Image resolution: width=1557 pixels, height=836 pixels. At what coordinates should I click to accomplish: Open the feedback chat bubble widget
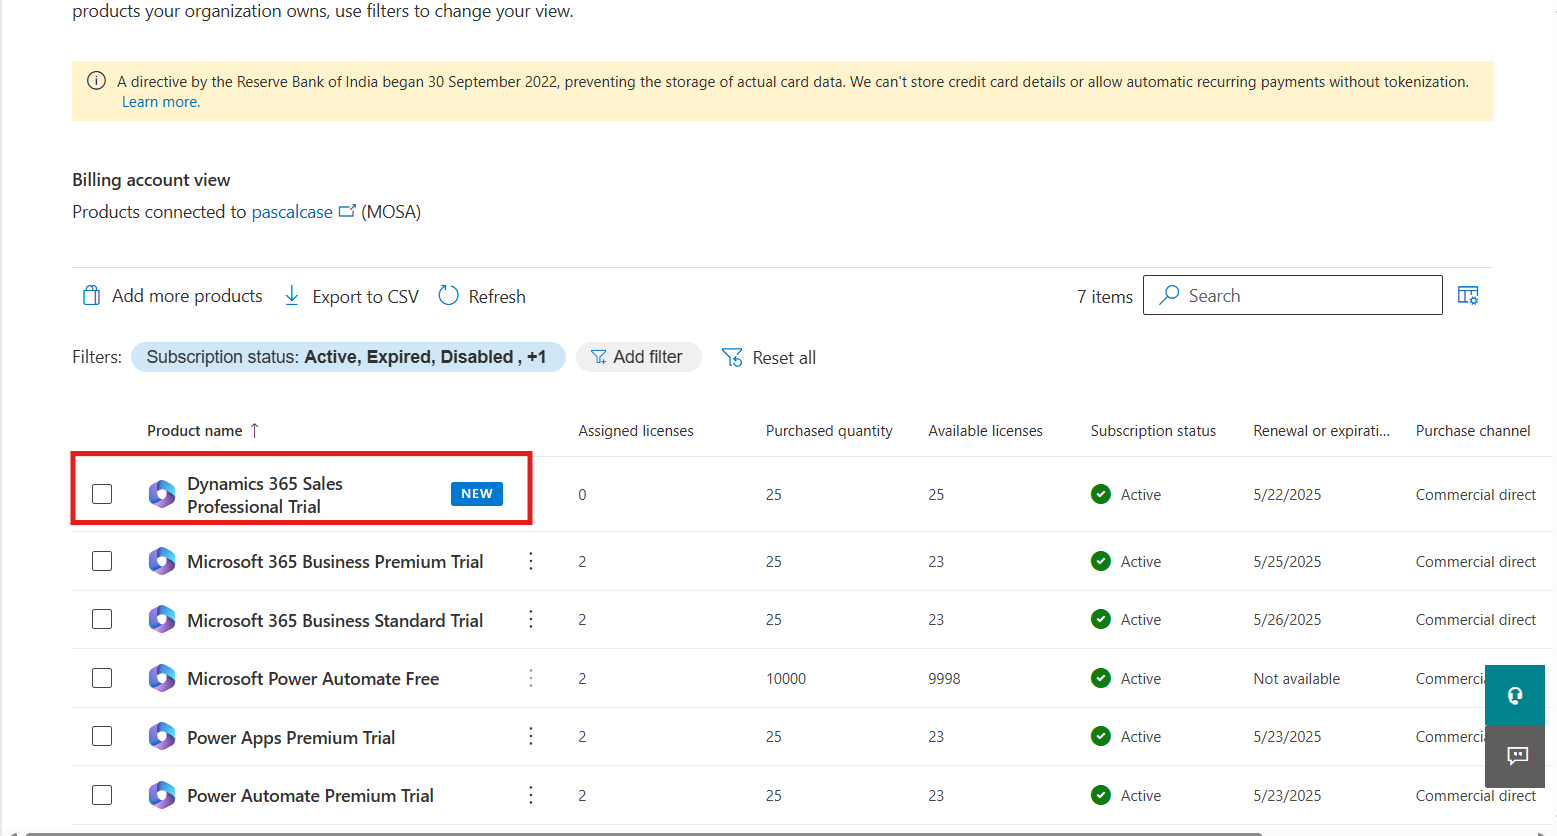point(1516,756)
